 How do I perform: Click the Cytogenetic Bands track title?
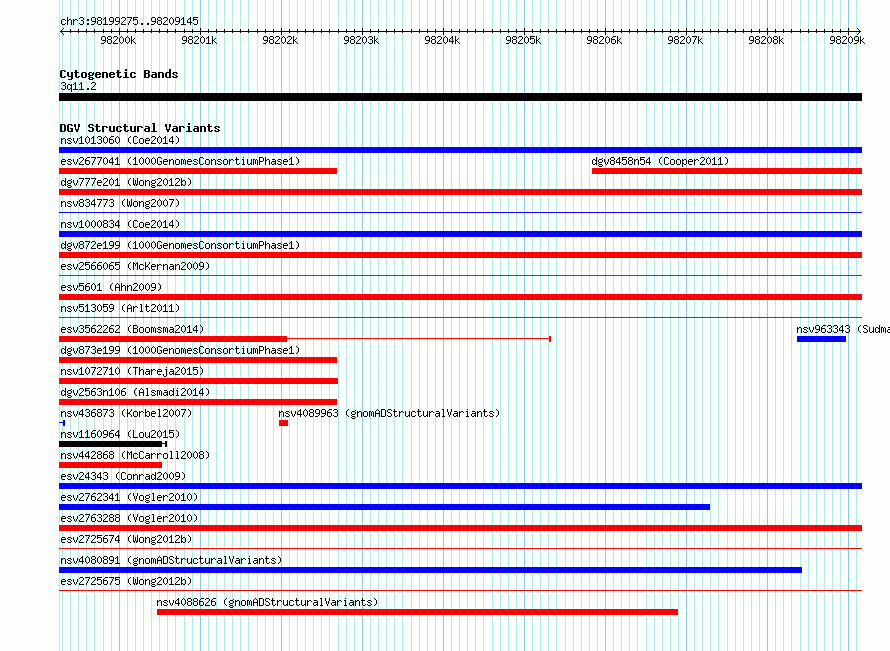(x=119, y=74)
